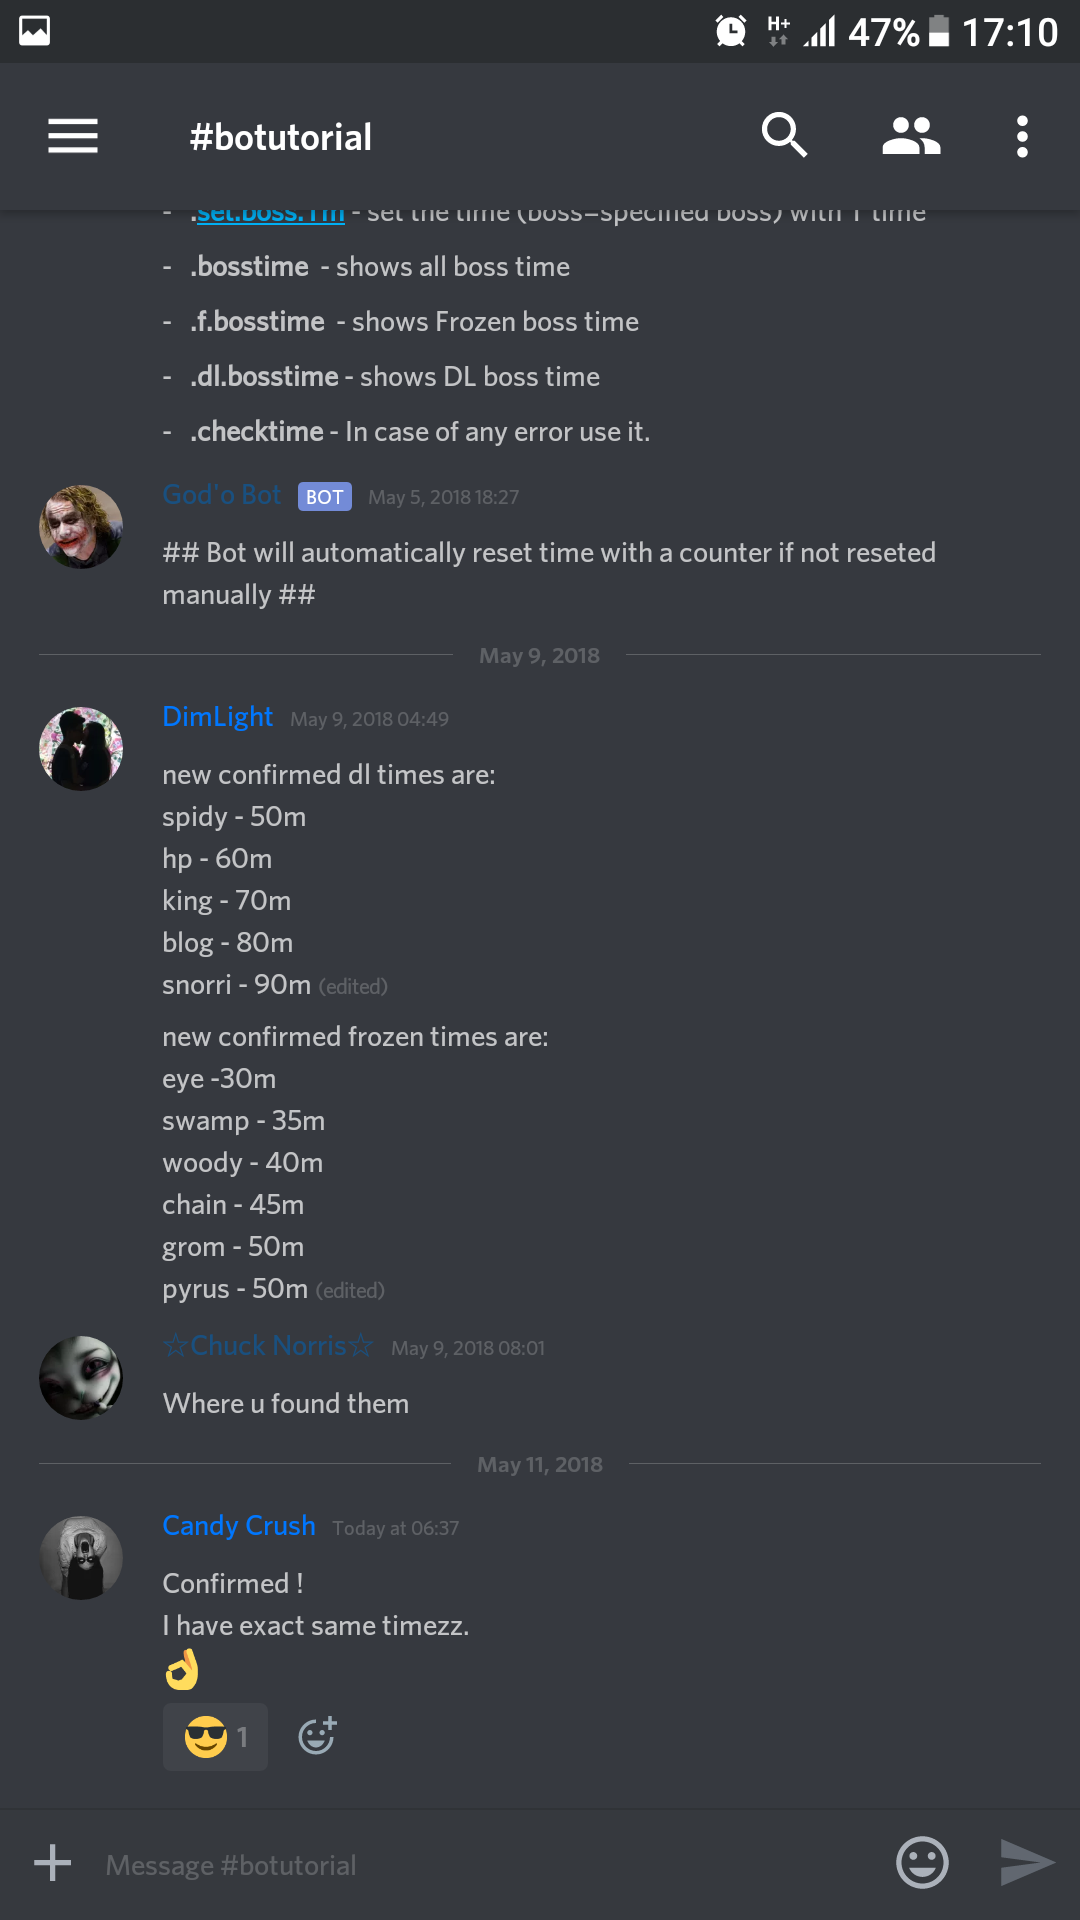Tap the plus attachment icon
Screen dimensions: 1080x1920
pyautogui.click(x=52, y=1863)
